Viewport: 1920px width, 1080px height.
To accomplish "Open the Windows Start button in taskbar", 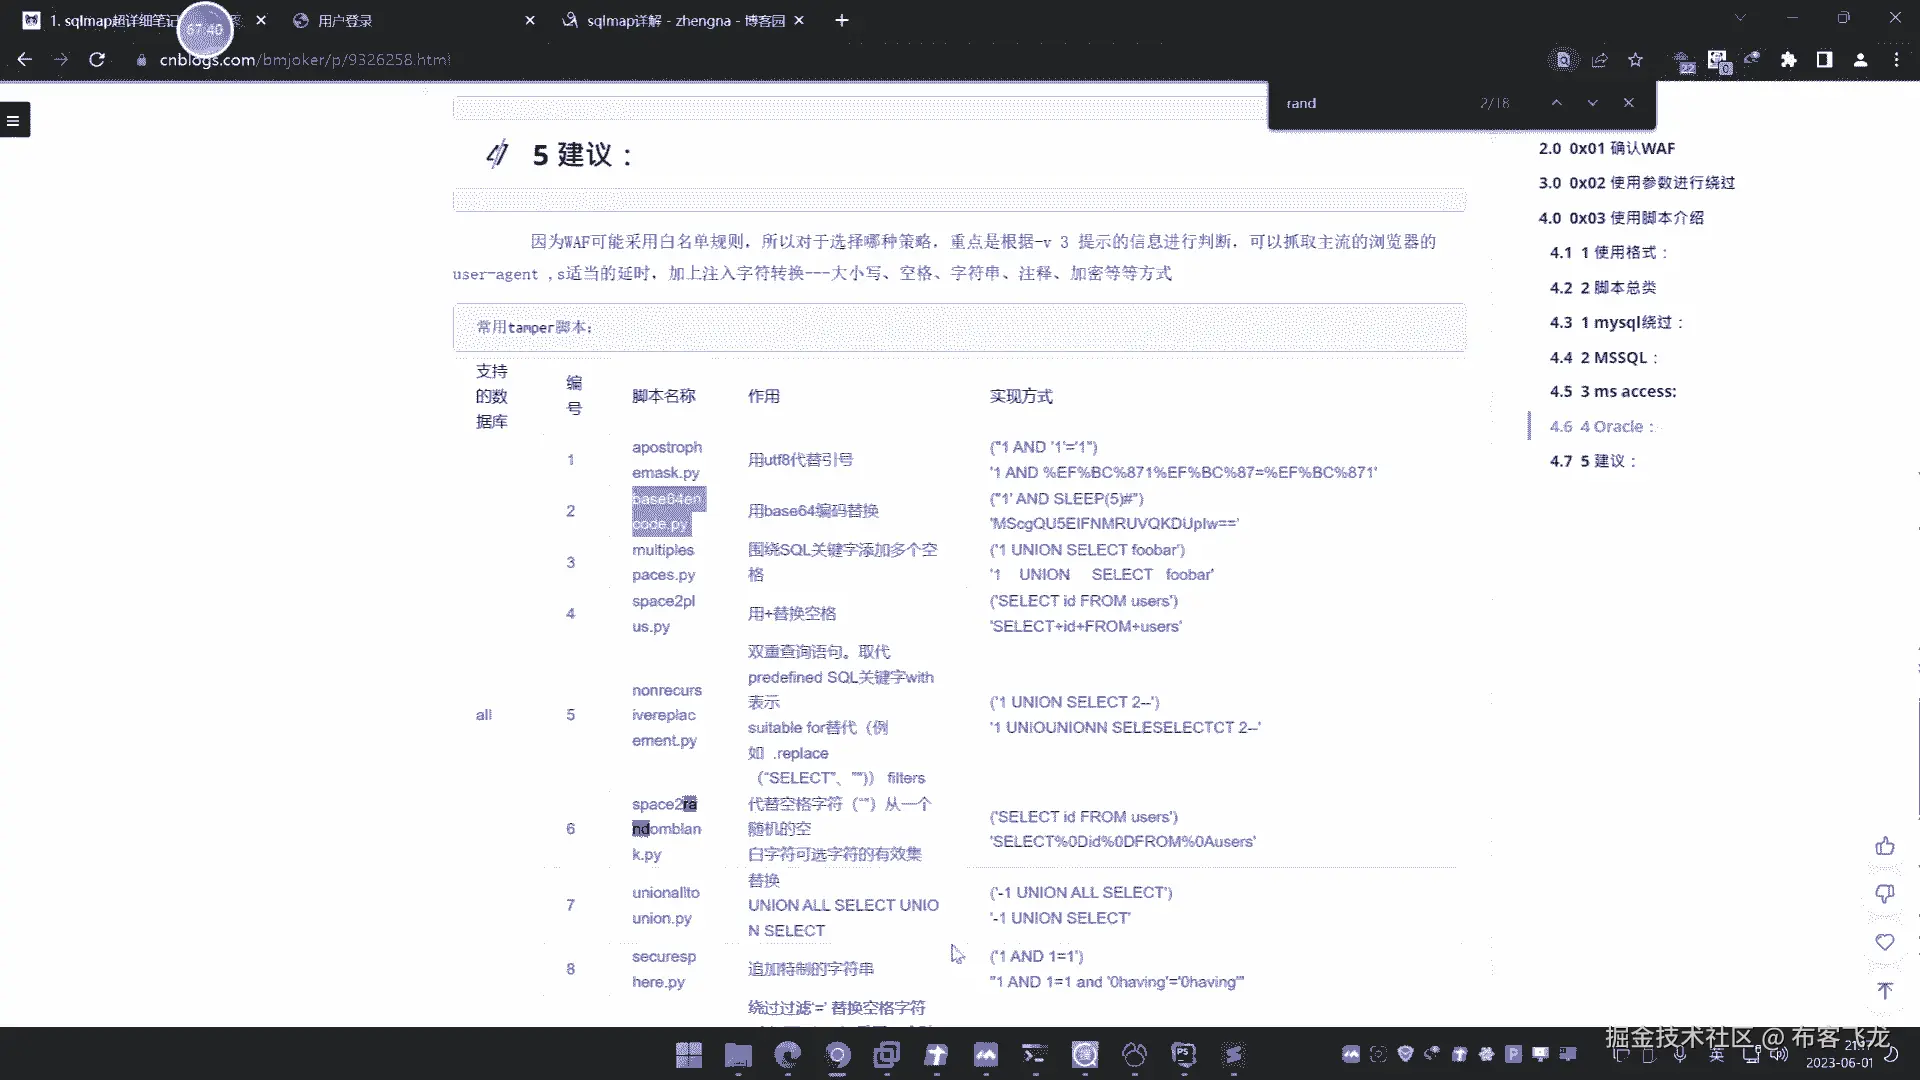I will coord(688,1055).
